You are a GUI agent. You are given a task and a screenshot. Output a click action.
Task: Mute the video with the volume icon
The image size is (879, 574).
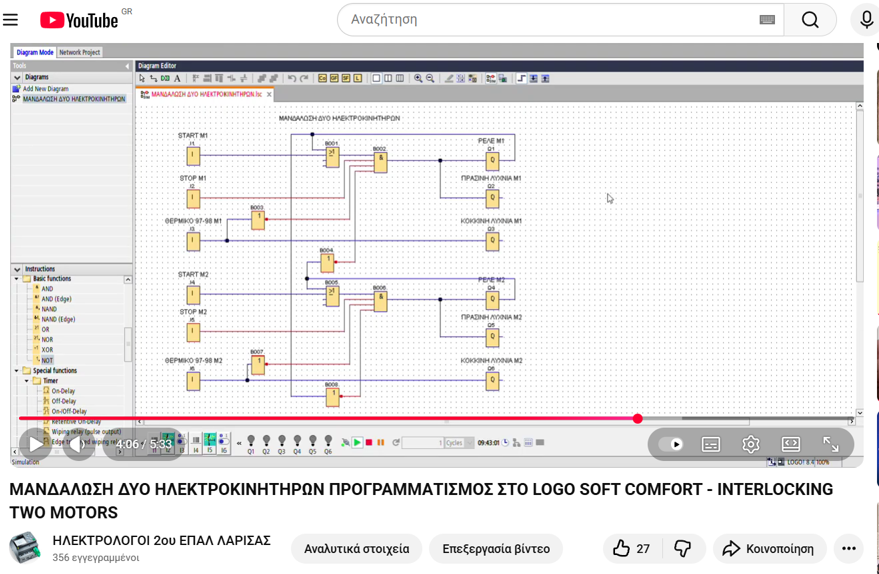(x=78, y=444)
